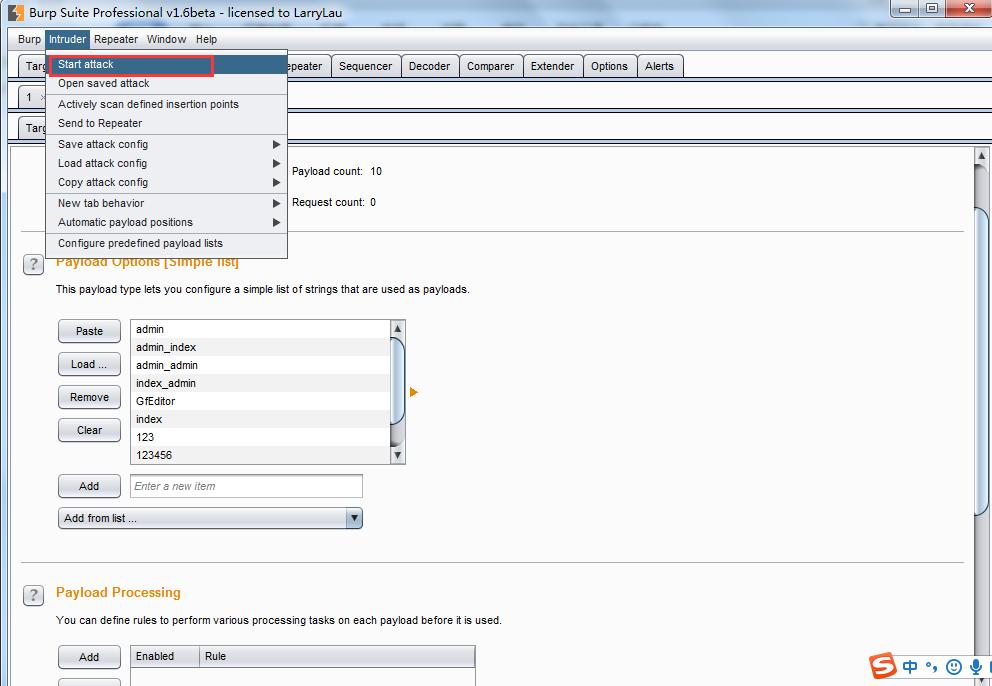
Task: Select Send to Repeater menu item
Action: [166, 123]
